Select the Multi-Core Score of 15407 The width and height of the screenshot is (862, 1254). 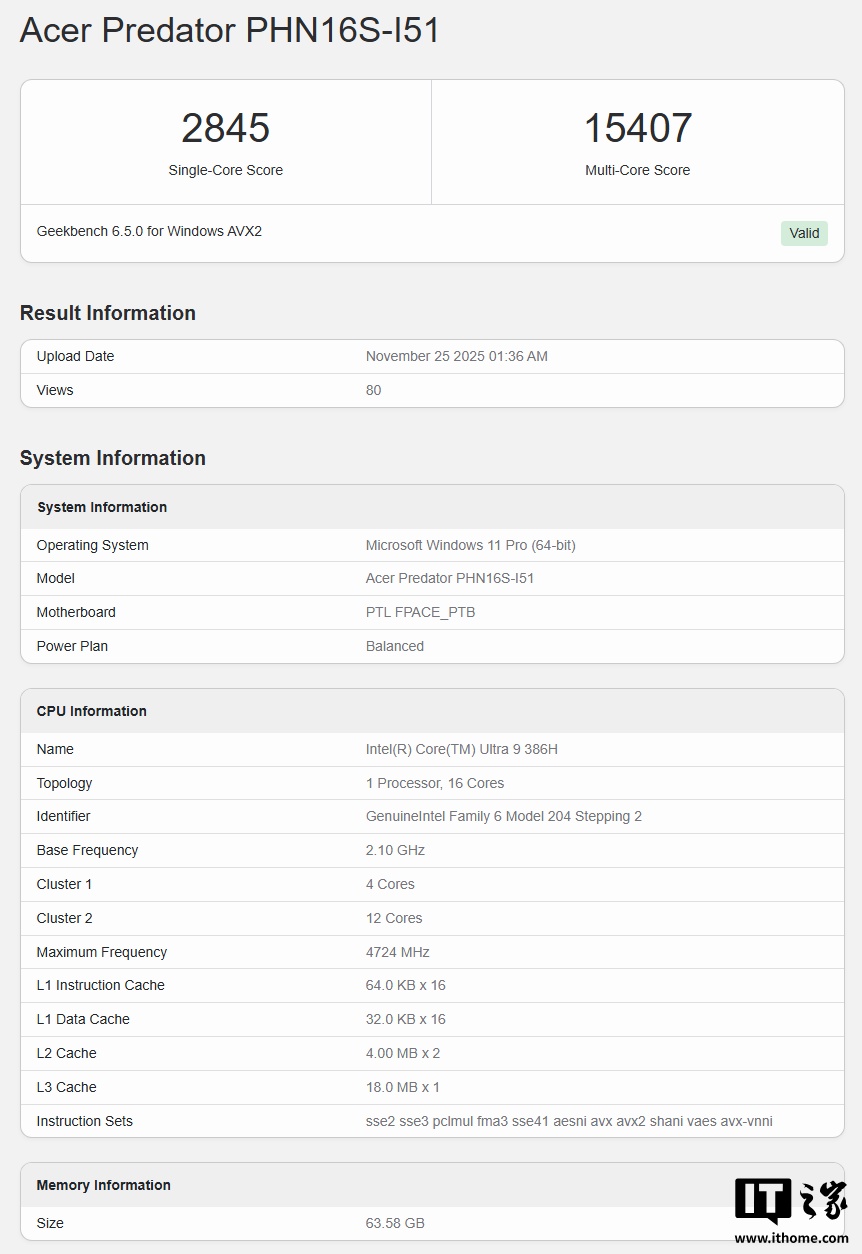637,127
